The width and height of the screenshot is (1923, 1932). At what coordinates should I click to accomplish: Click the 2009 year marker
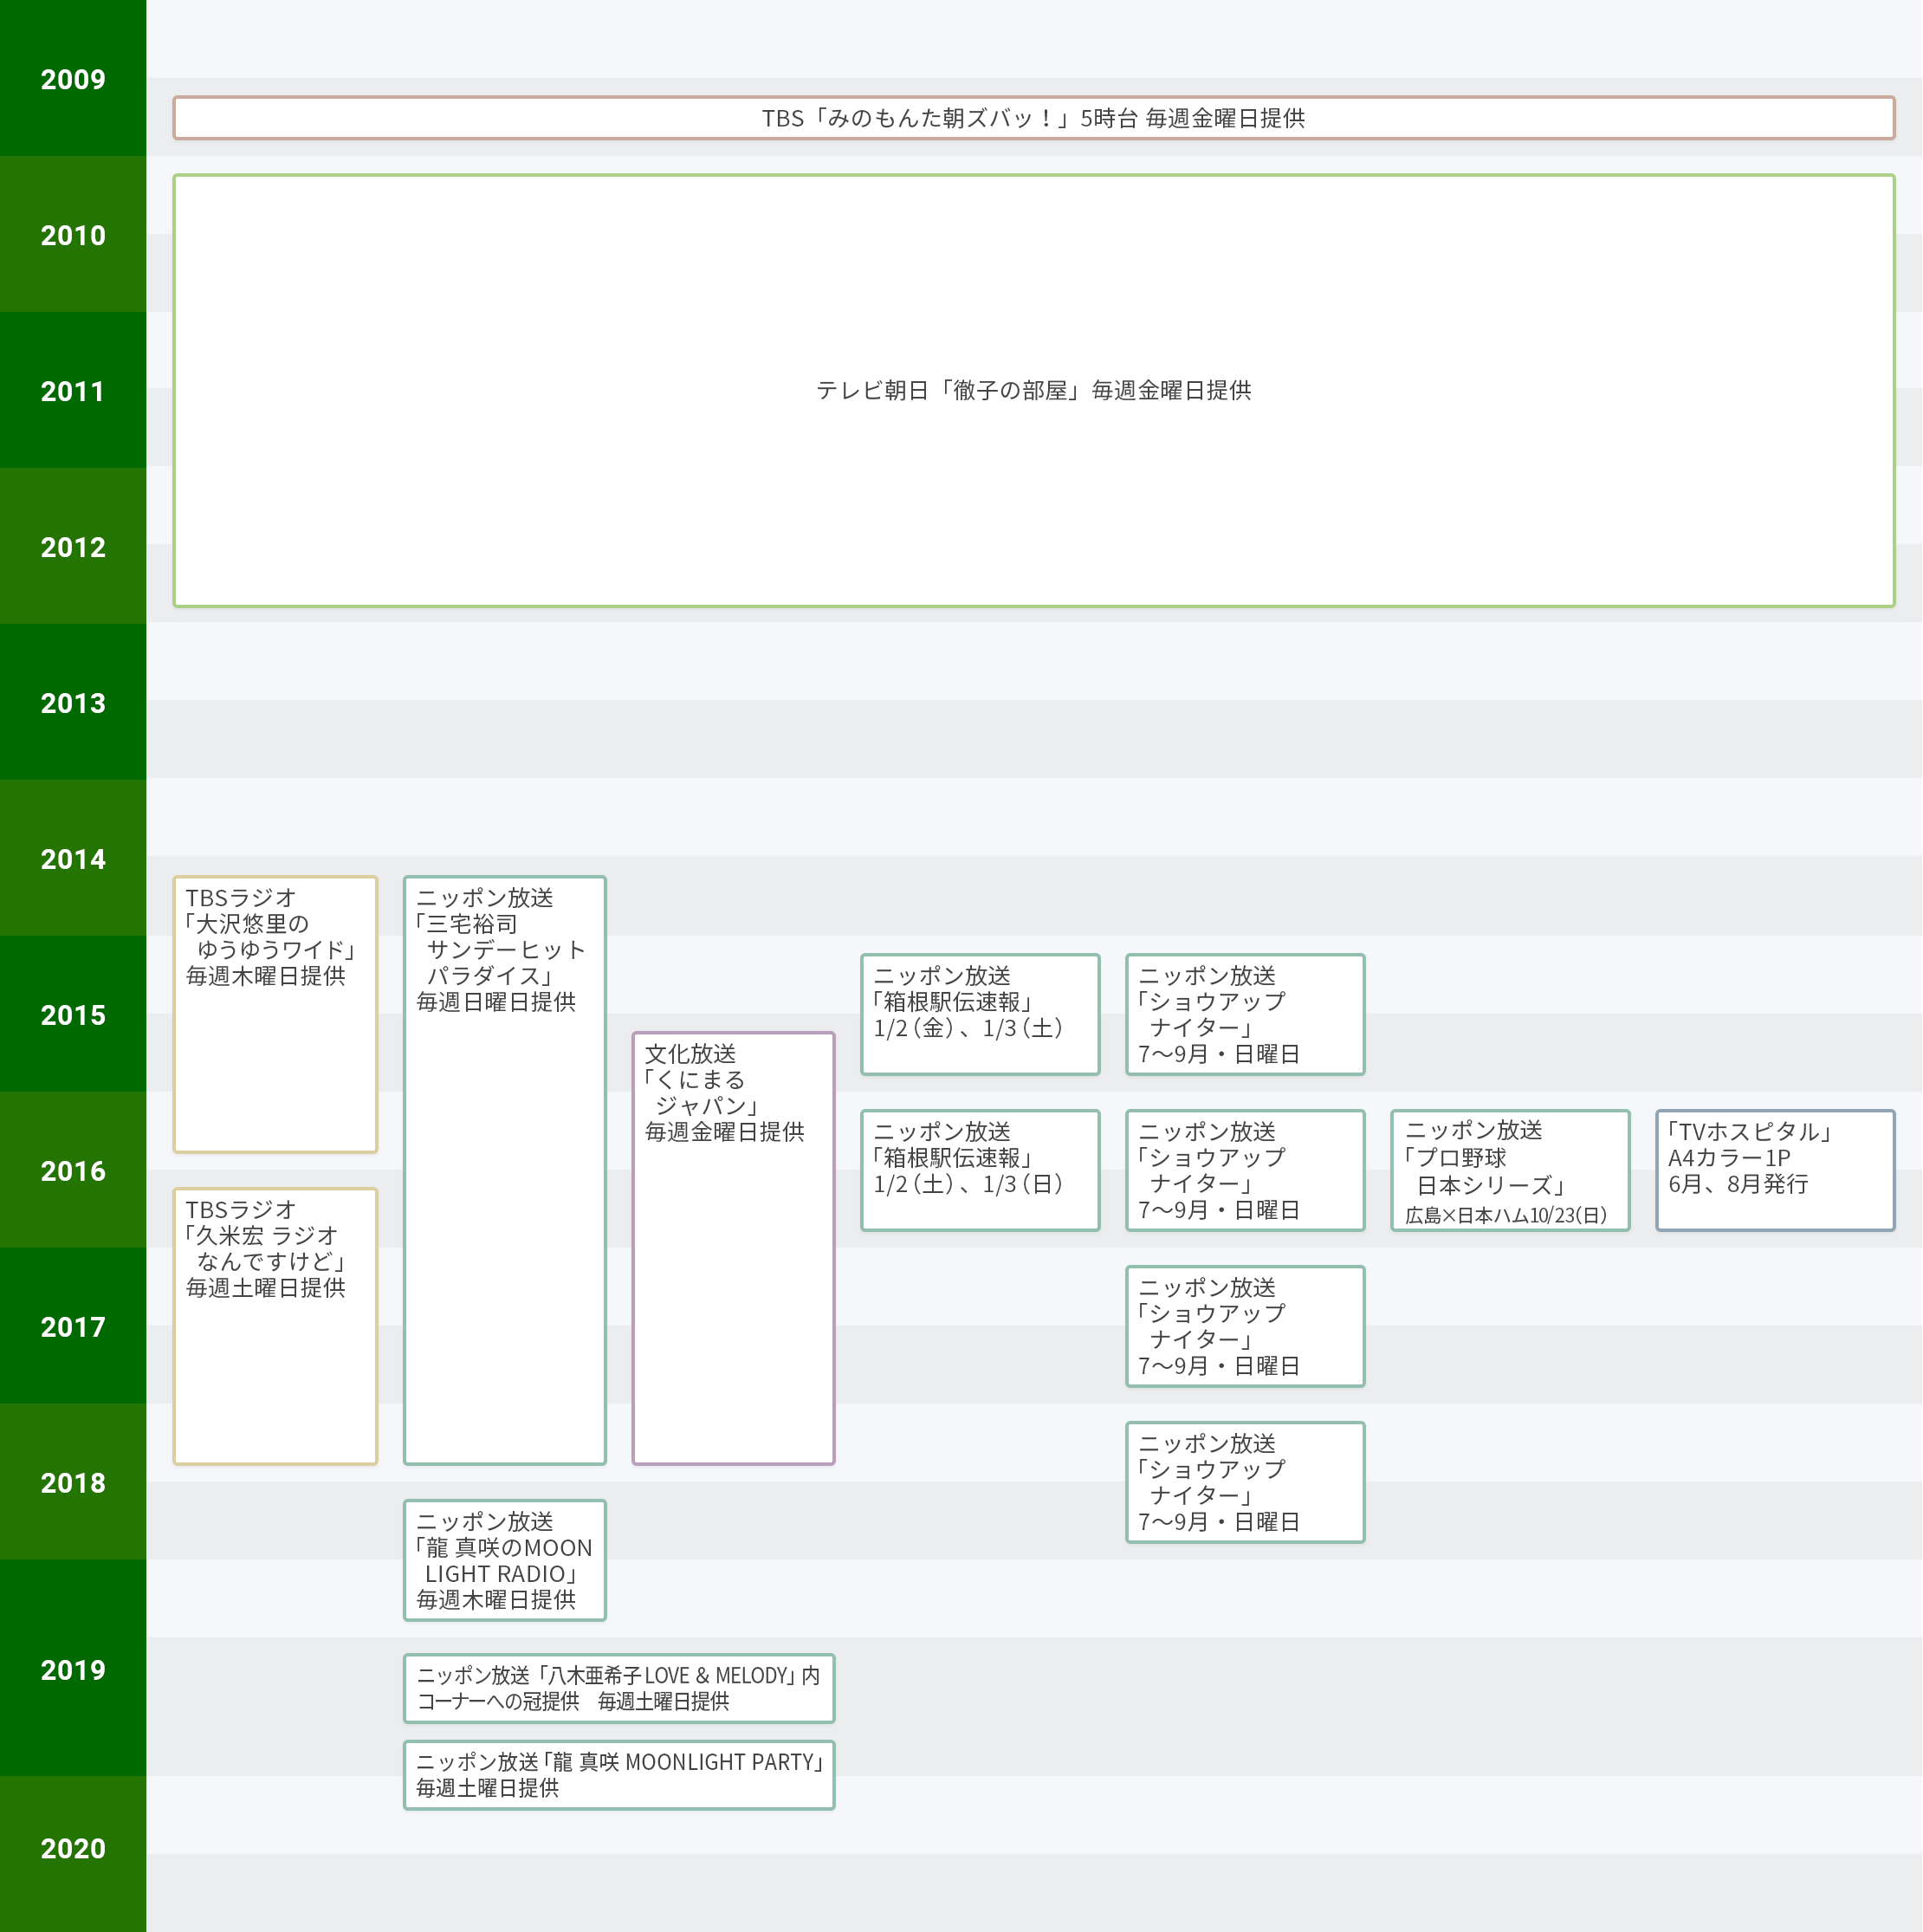coord(73,79)
